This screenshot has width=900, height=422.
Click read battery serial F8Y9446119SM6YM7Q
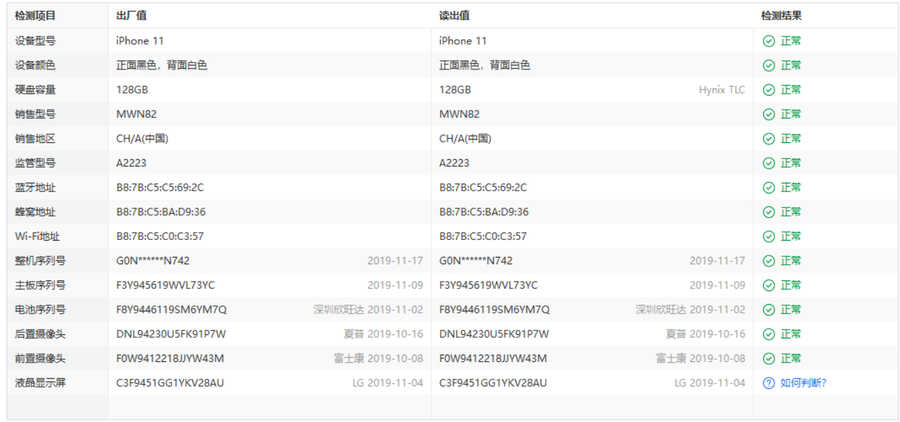494,309
